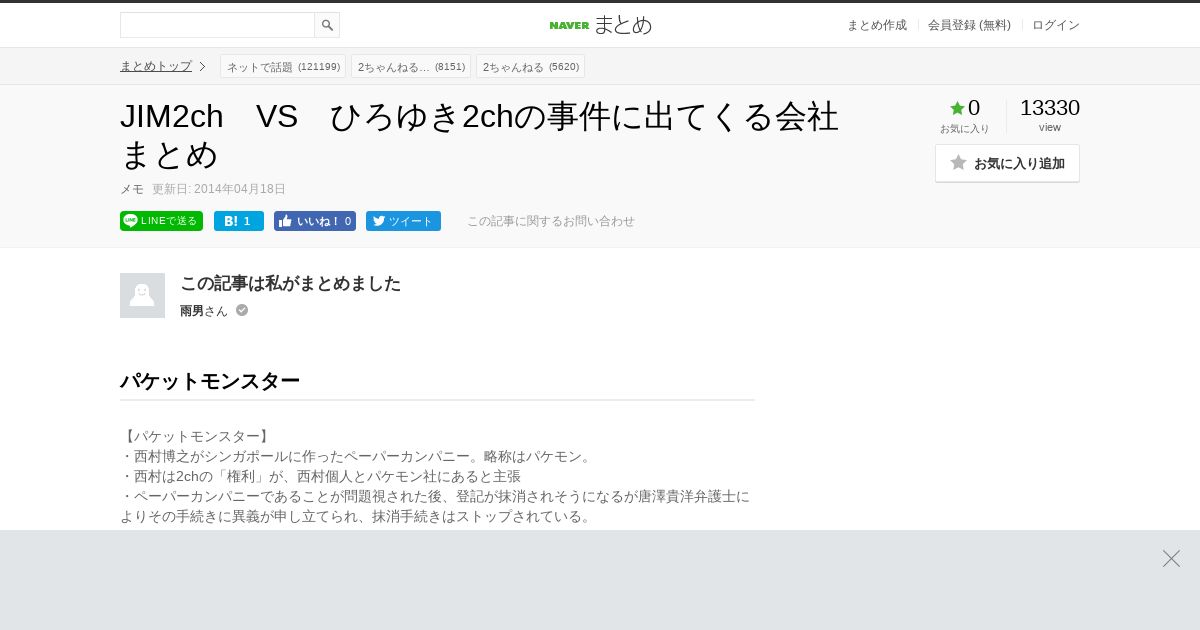Click the article title JIM2ch VS ひろゆき
The image size is (1200, 630).
coord(479,135)
